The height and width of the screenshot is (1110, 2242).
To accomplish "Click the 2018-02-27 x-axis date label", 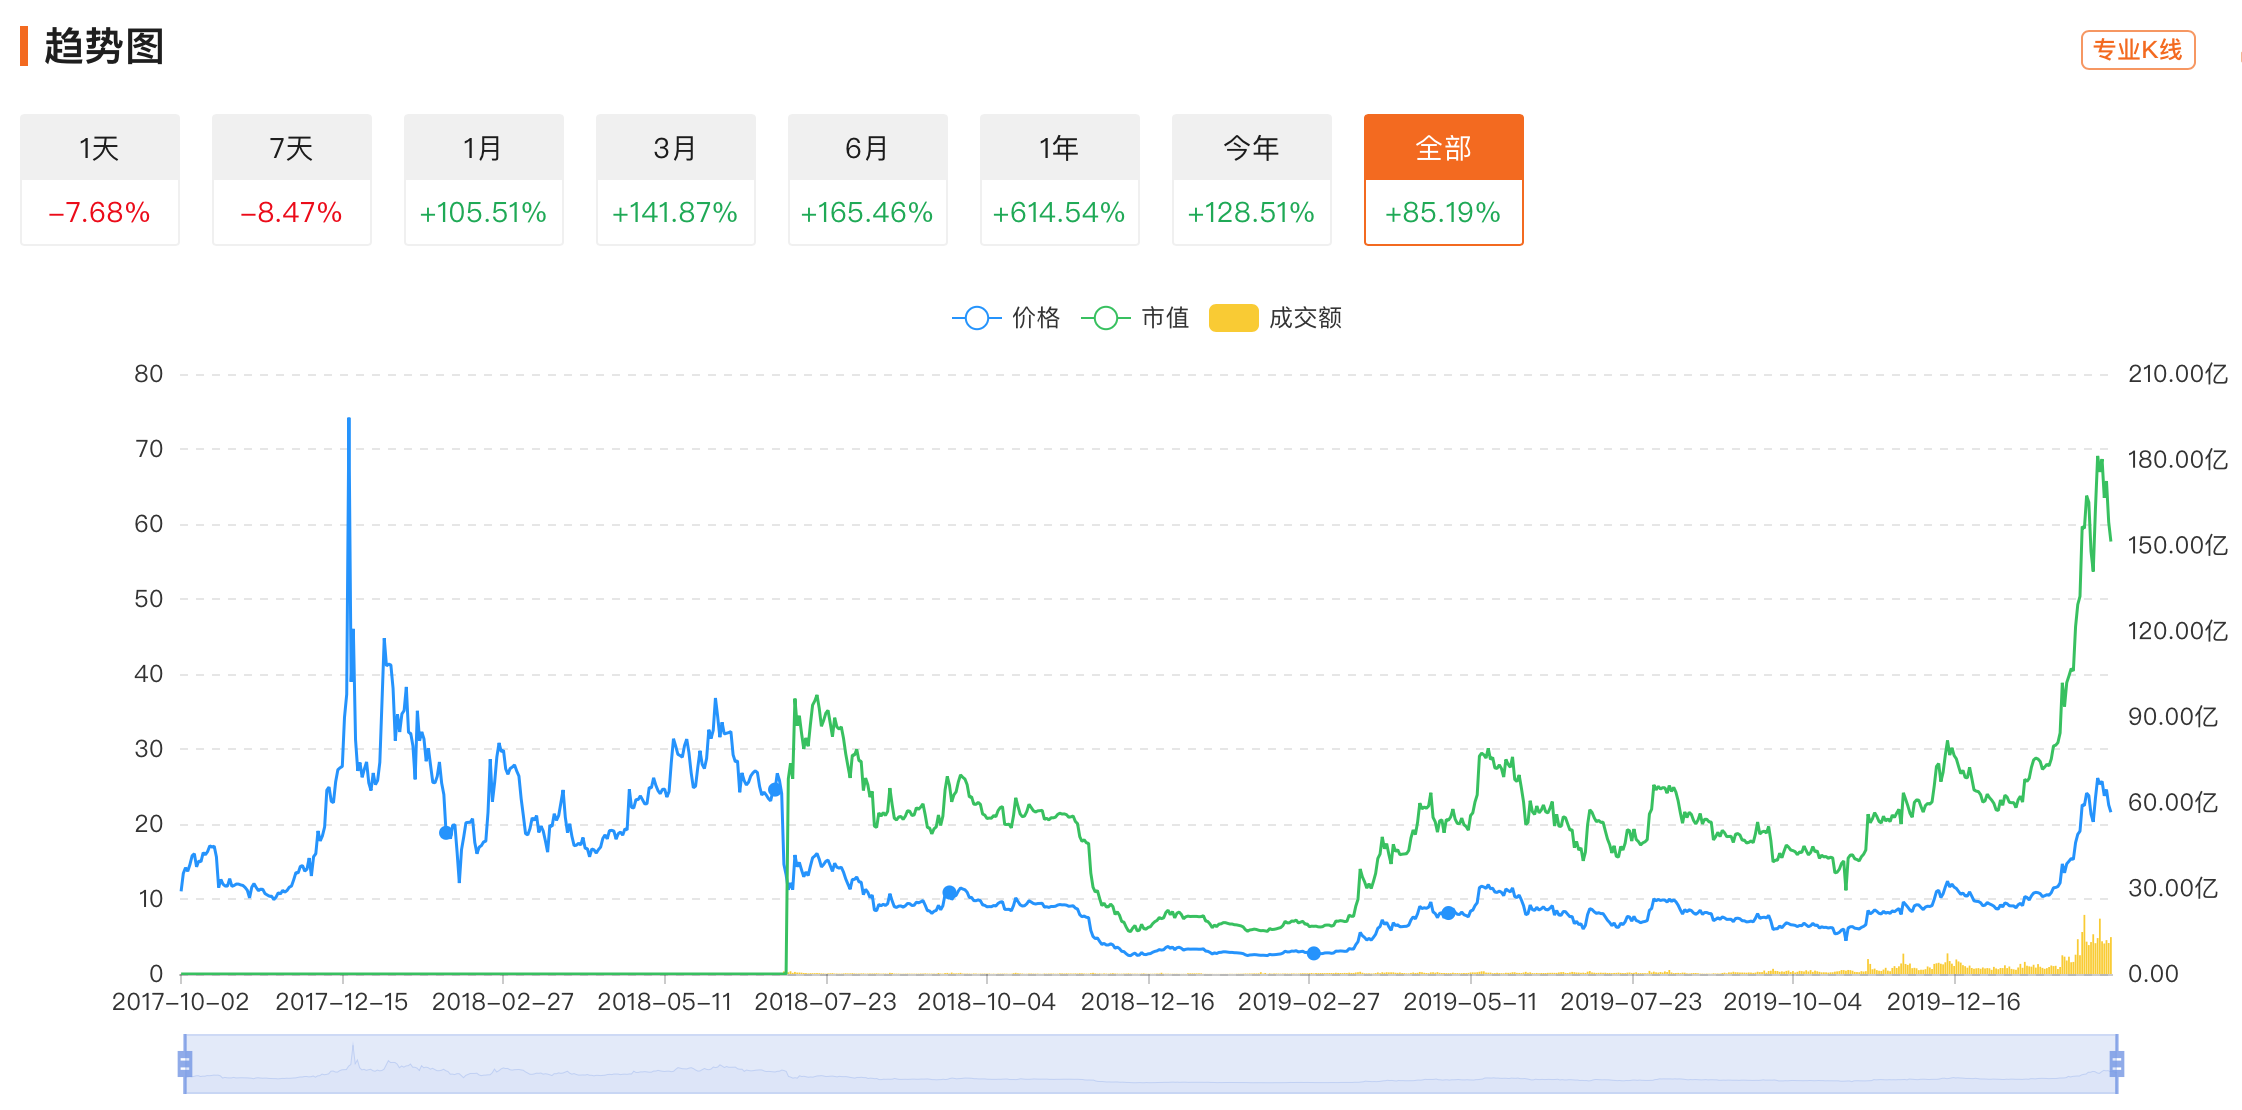I will [x=503, y=1002].
